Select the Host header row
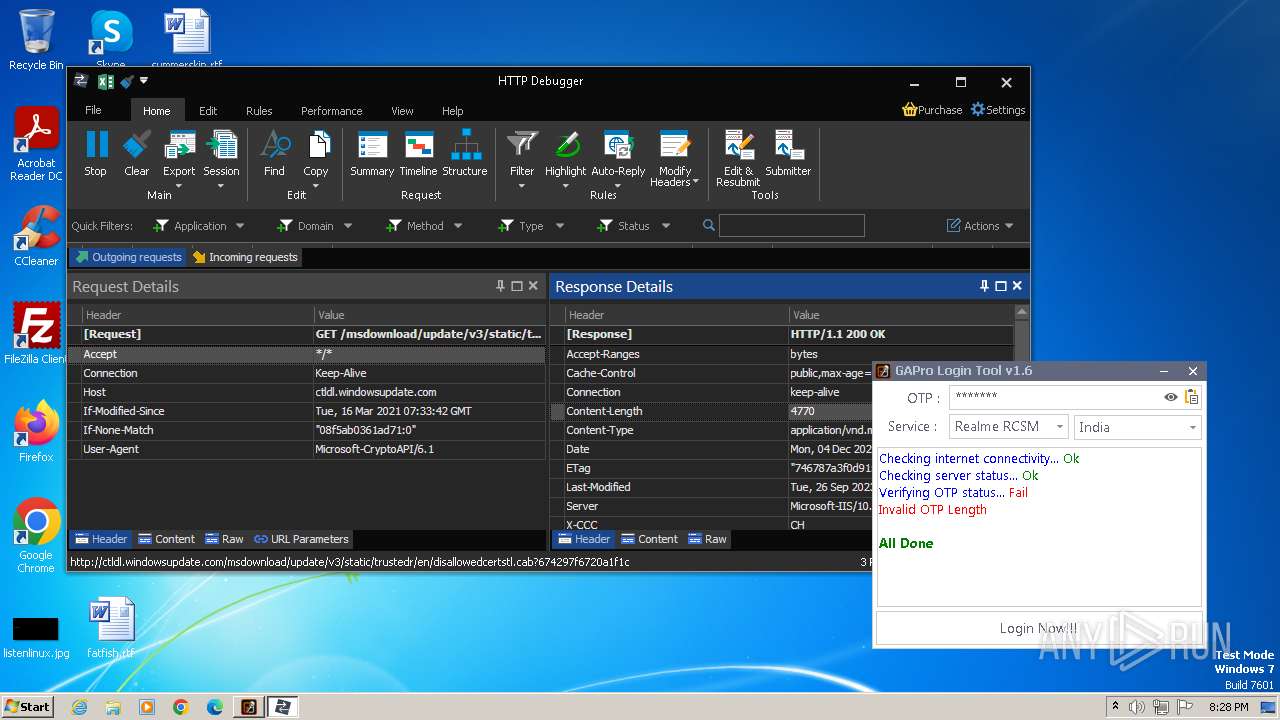 click(307, 392)
